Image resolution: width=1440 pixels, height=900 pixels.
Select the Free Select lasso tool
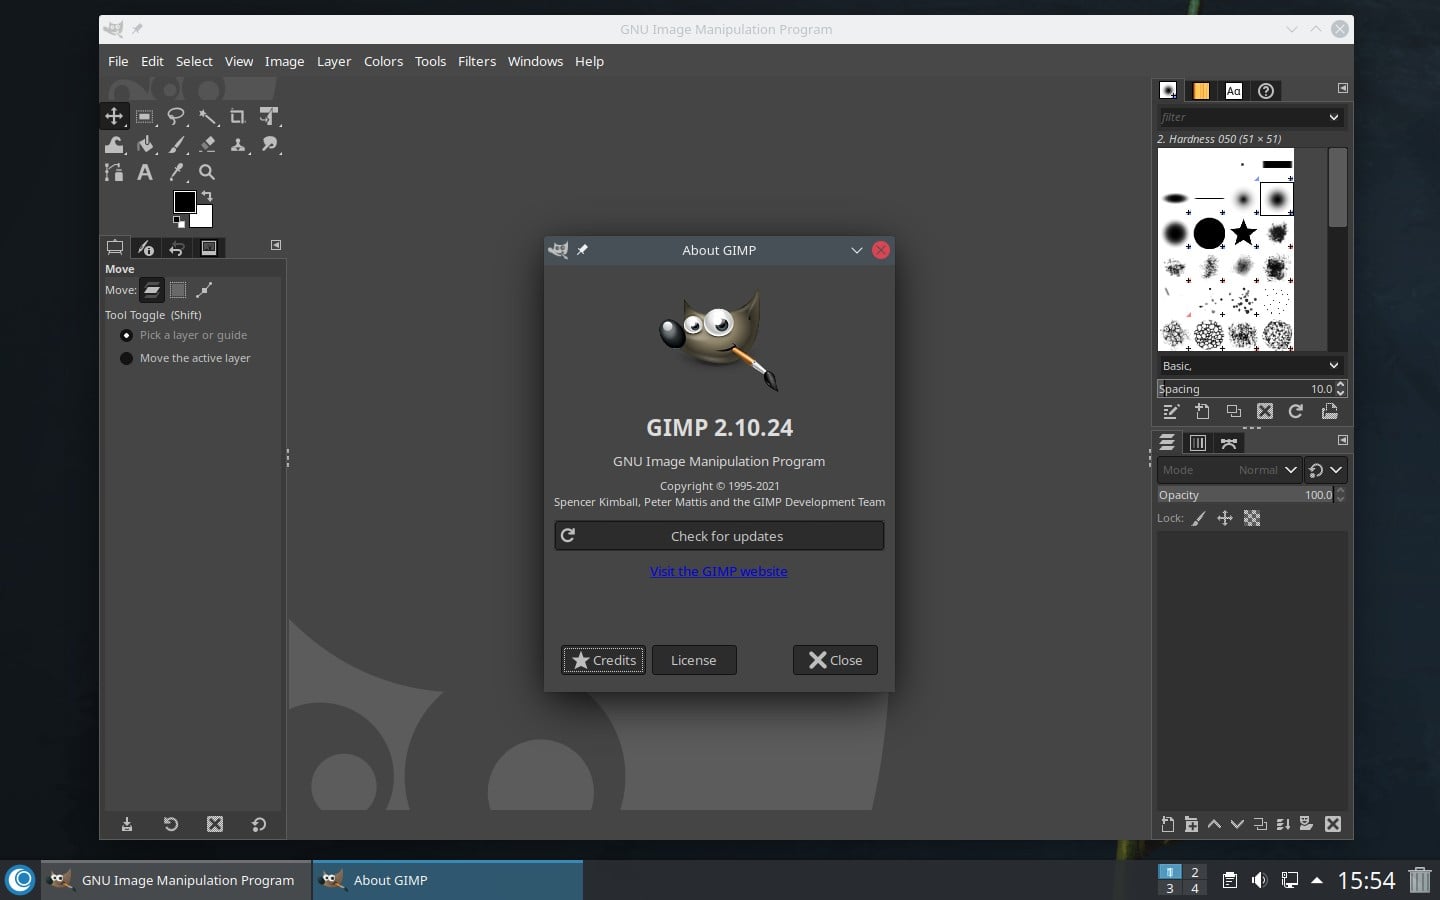point(176,116)
